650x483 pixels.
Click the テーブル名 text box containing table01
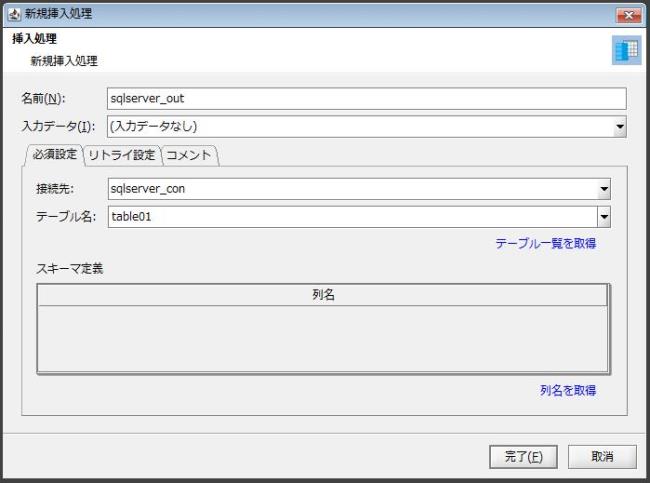350,217
